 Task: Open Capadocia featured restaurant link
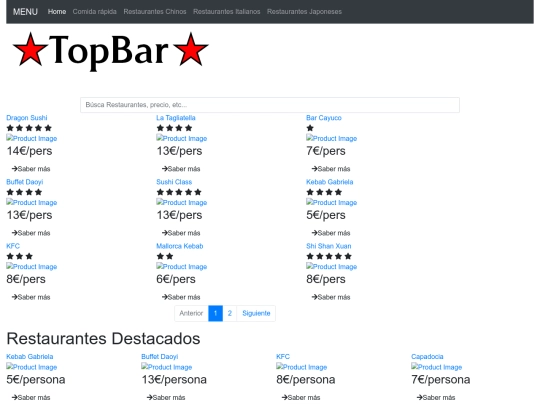pyautogui.click(x=427, y=356)
